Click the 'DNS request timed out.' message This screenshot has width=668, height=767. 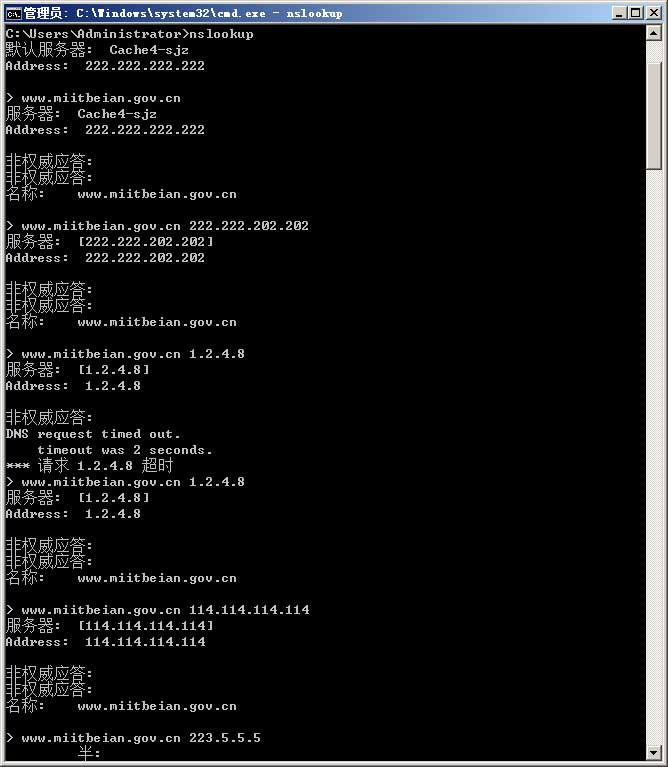[93, 434]
